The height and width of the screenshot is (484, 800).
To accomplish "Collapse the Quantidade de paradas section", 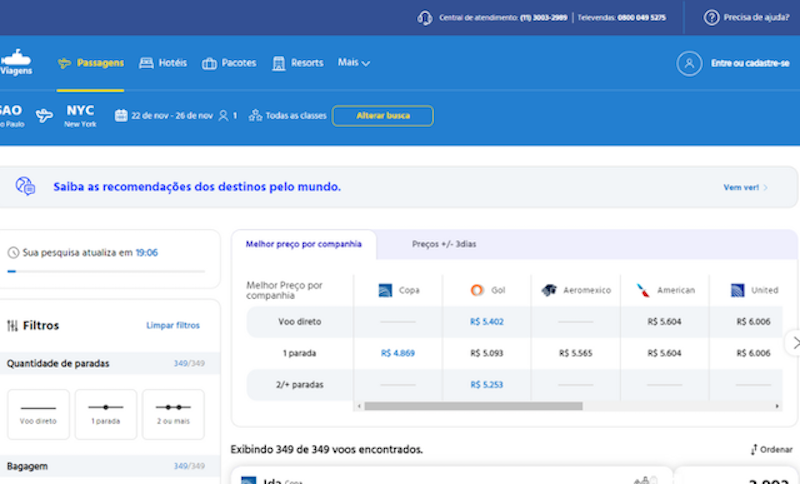I will point(106,363).
